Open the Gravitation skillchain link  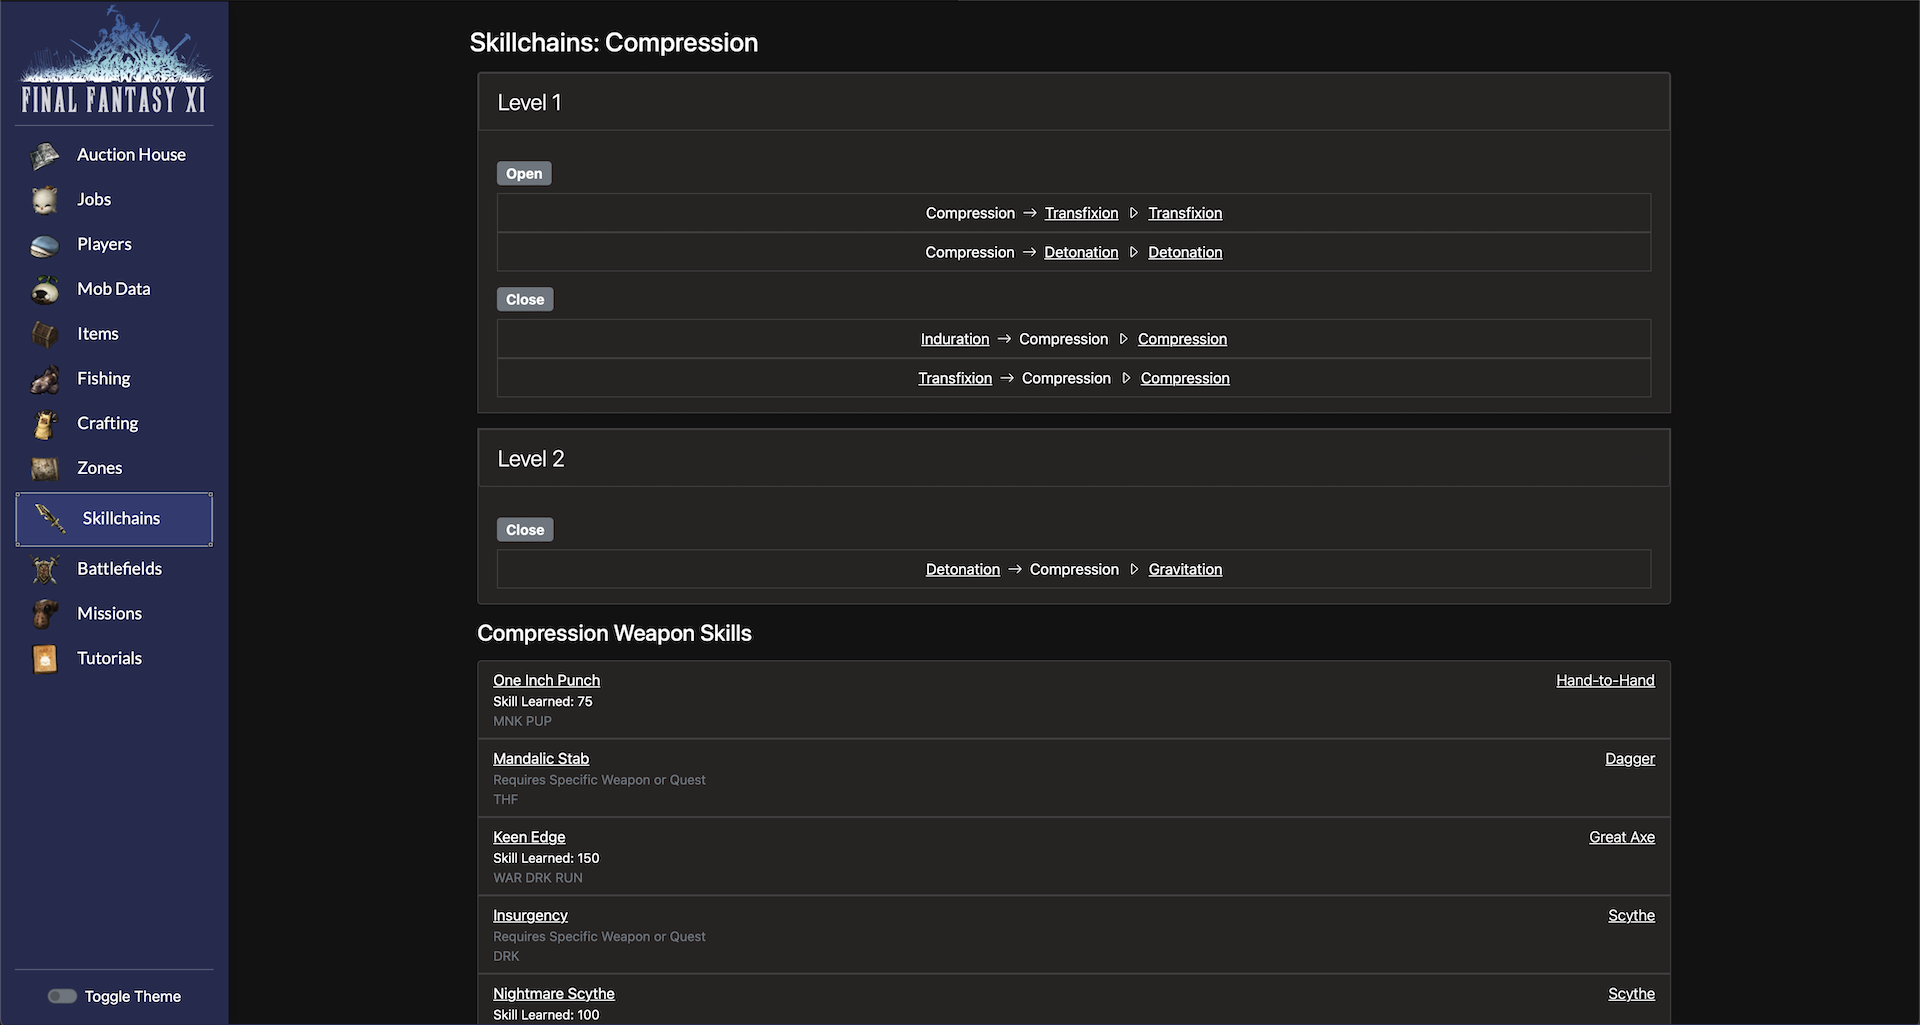pyautogui.click(x=1185, y=569)
